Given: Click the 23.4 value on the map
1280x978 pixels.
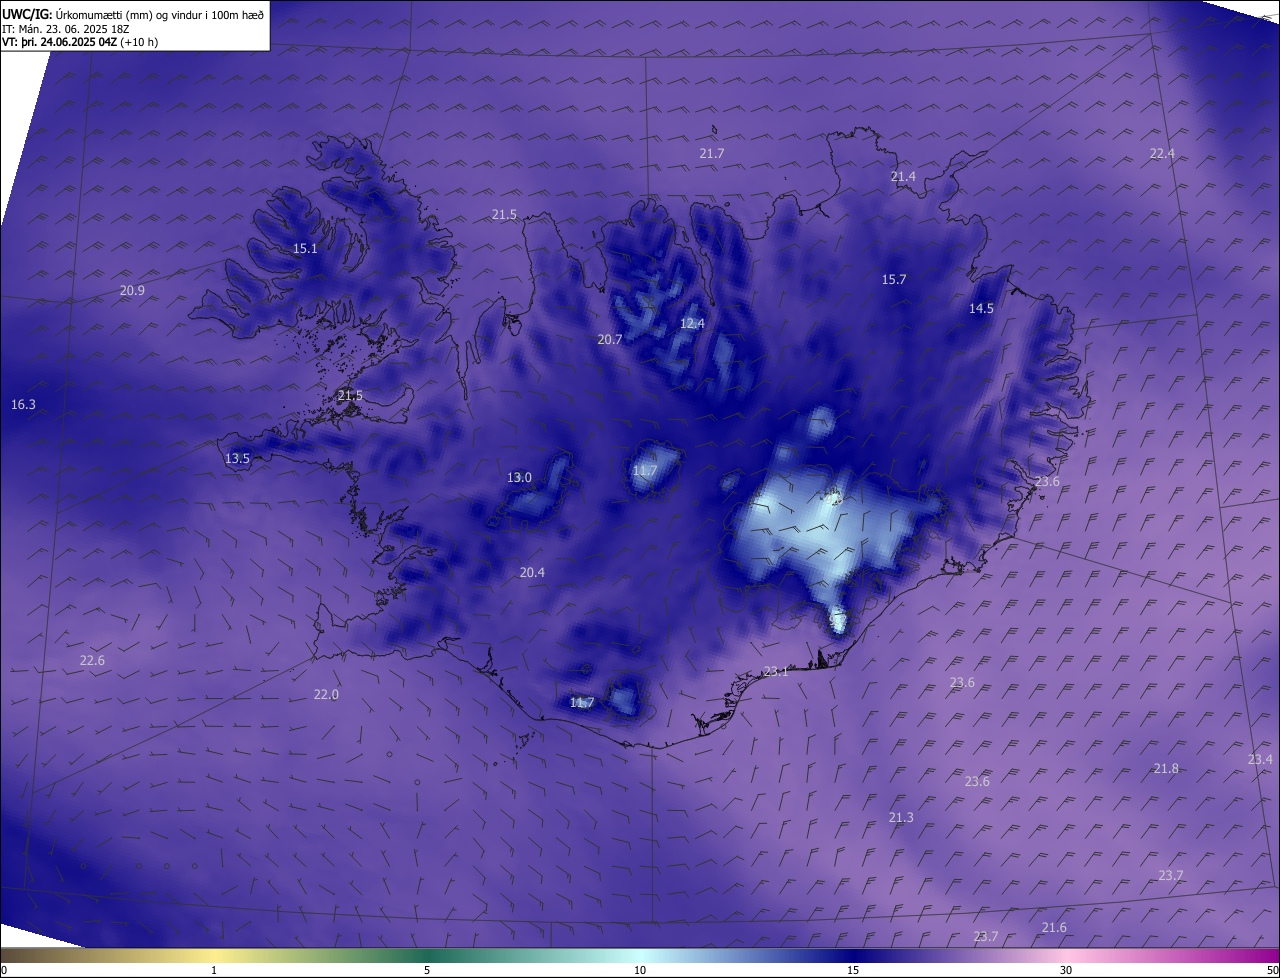Looking at the screenshot, I should click(x=1260, y=759).
